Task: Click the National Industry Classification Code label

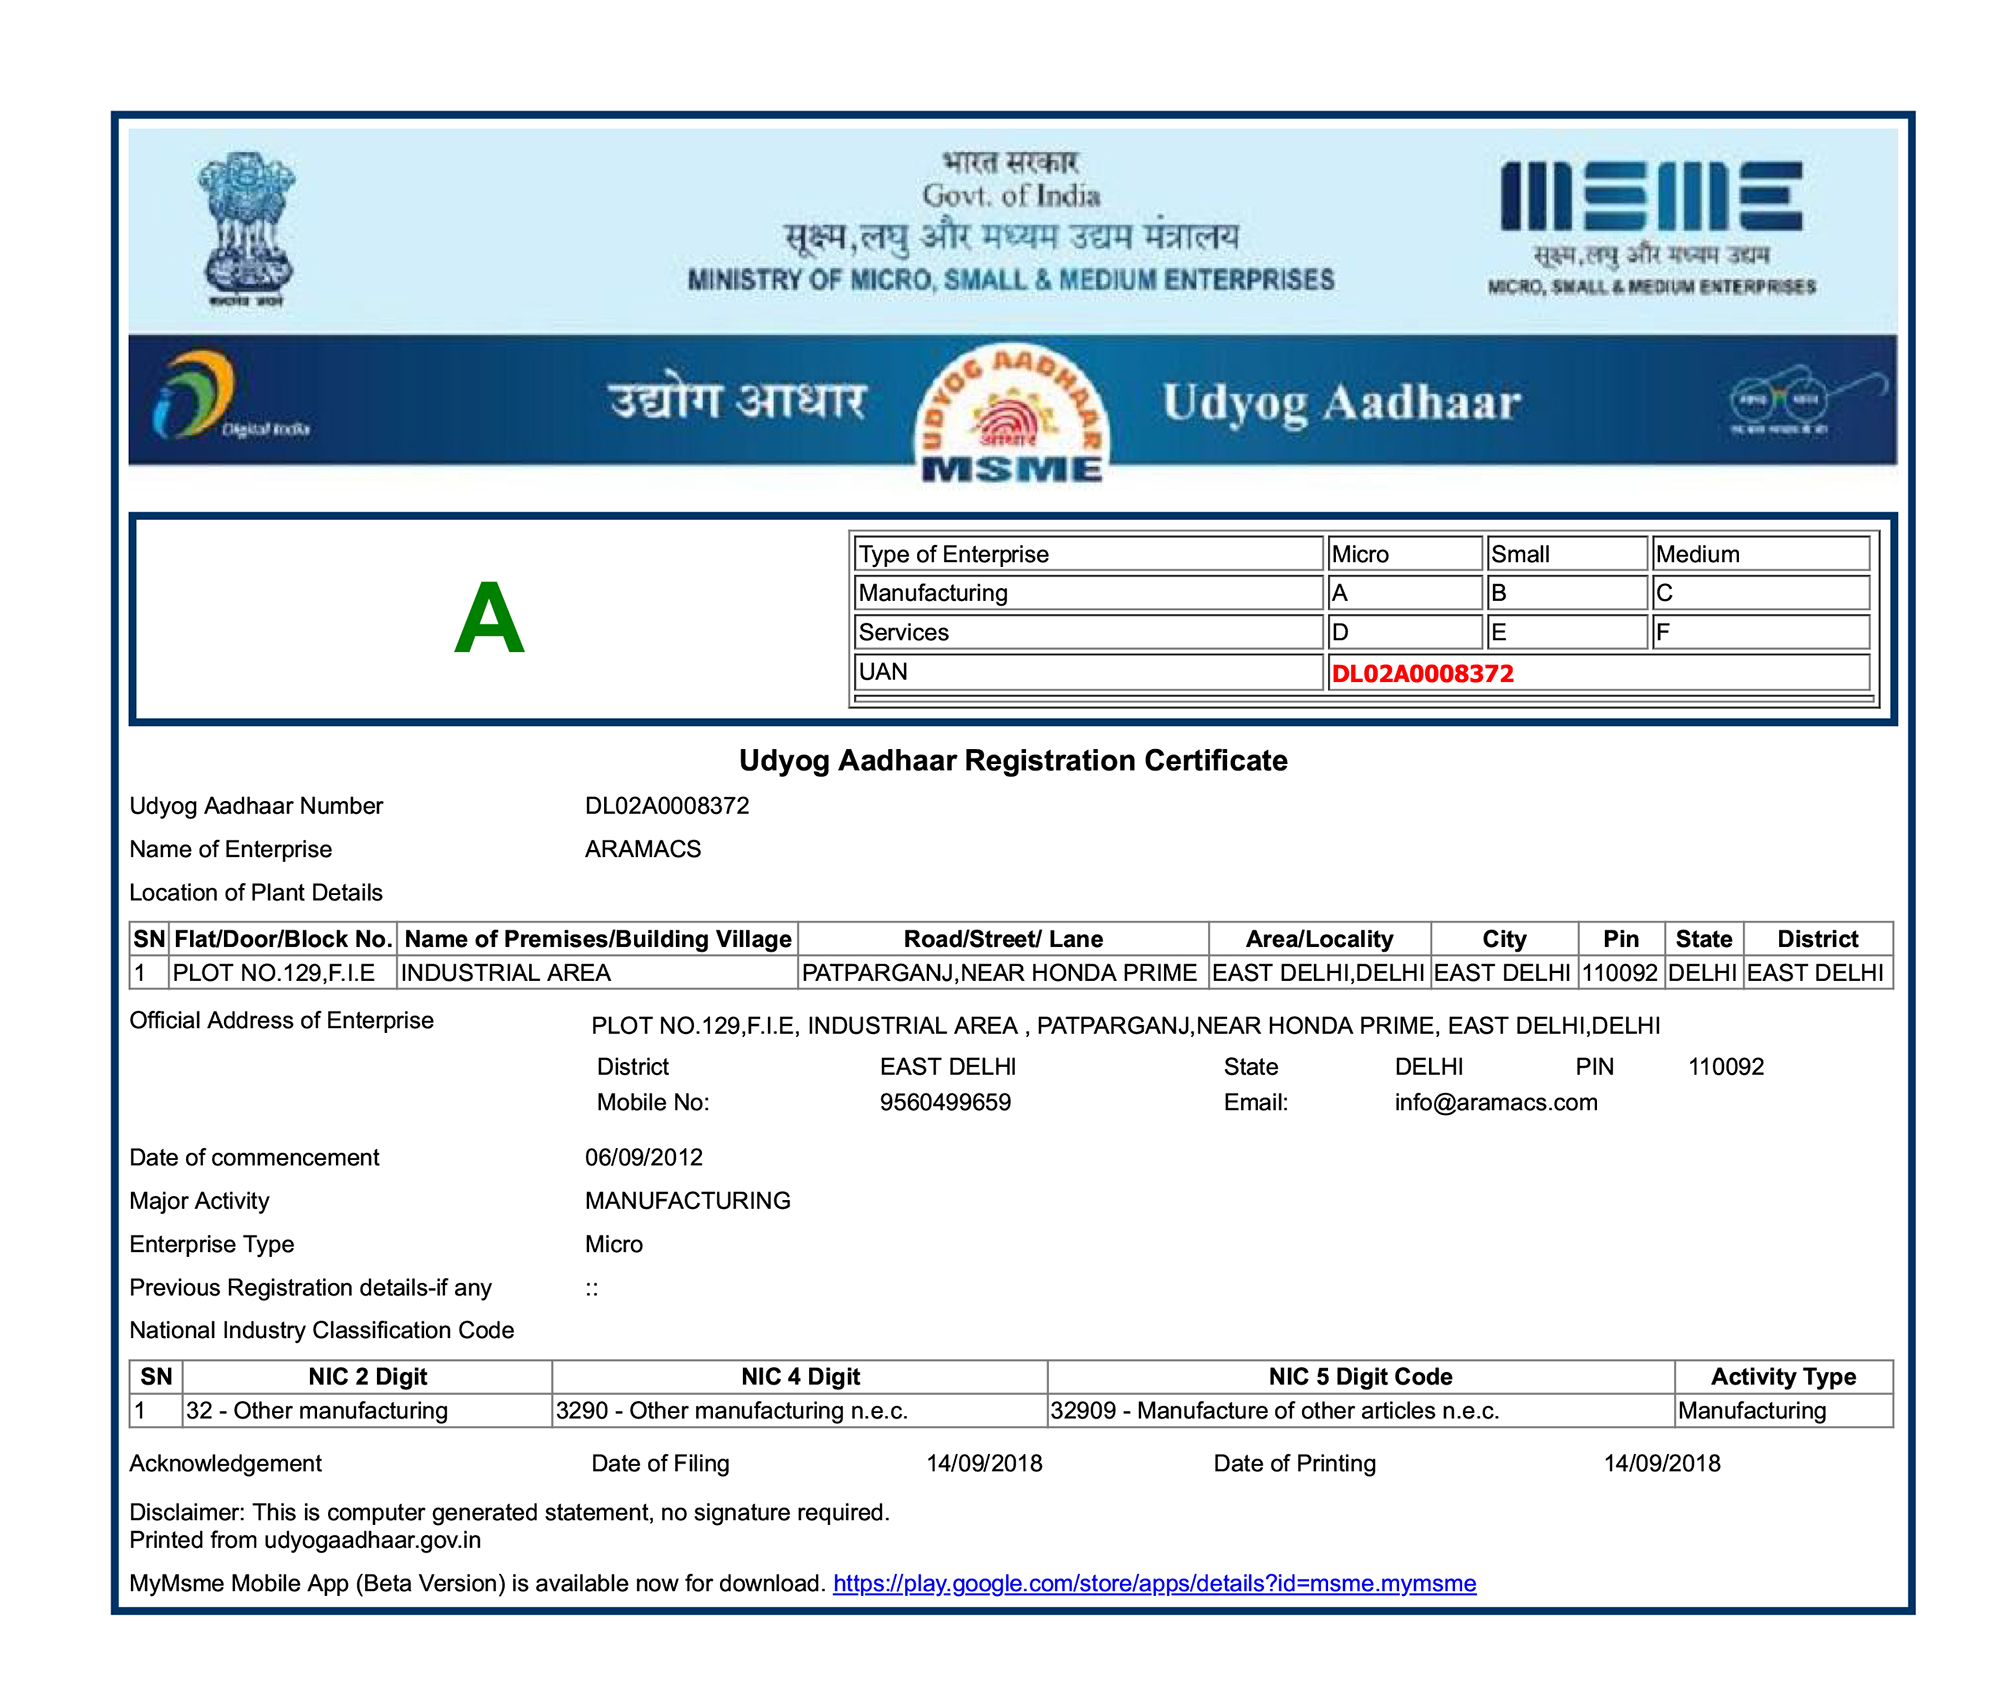Action: coord(321,1330)
